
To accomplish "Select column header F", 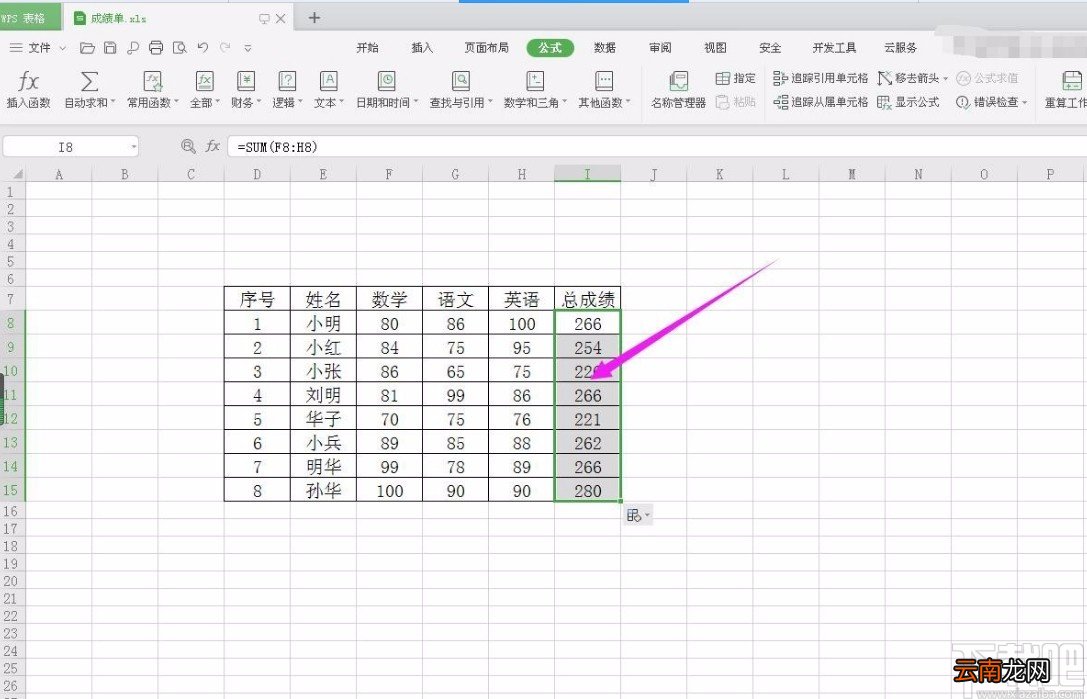I will coord(389,174).
